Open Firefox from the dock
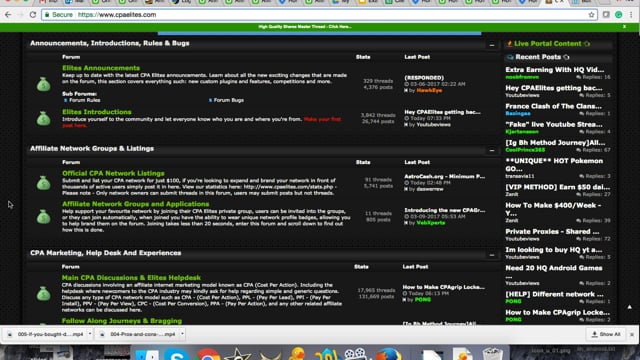Viewport: 640px width, 360px height. pyautogui.click(x=389, y=354)
